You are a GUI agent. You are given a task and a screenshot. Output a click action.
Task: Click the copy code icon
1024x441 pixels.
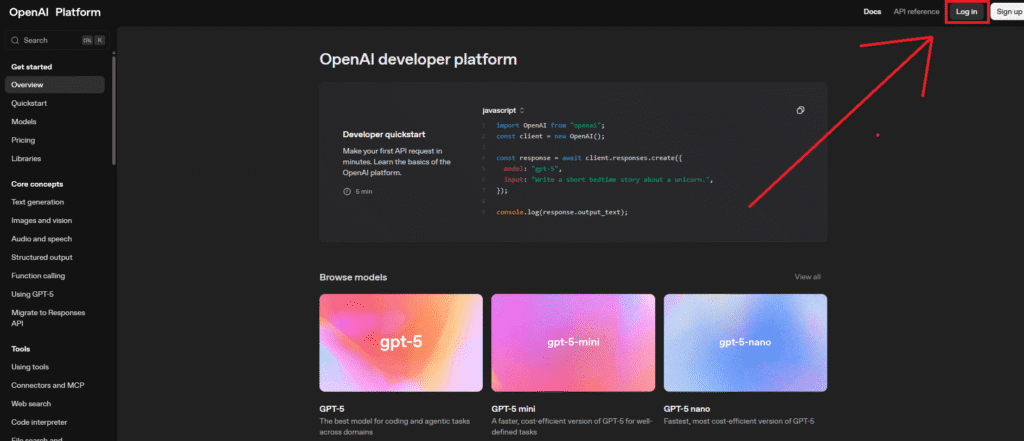[x=801, y=110]
